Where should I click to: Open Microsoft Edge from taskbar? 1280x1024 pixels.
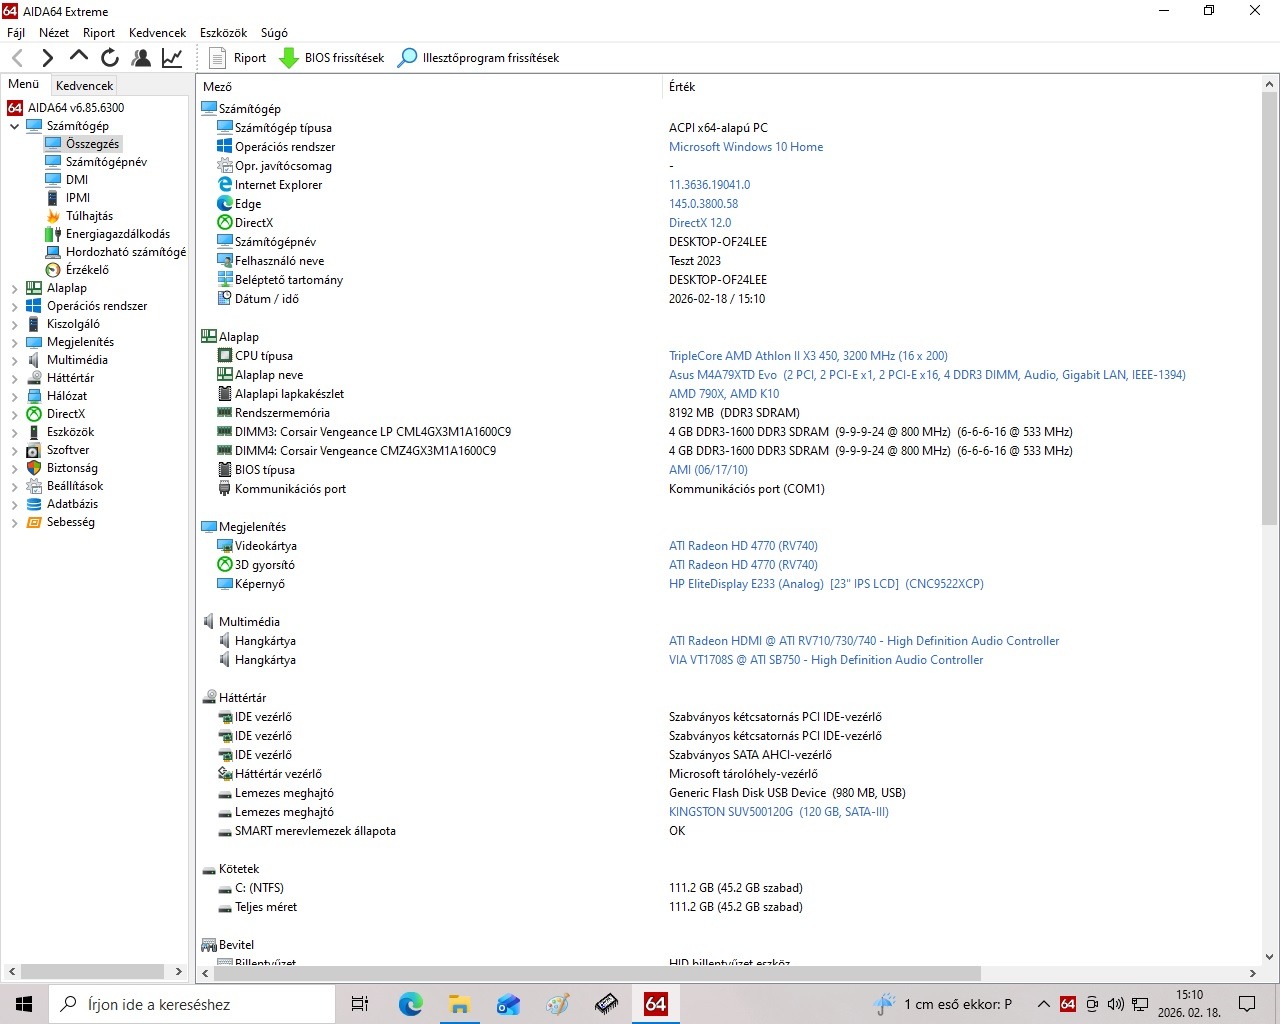410,1004
